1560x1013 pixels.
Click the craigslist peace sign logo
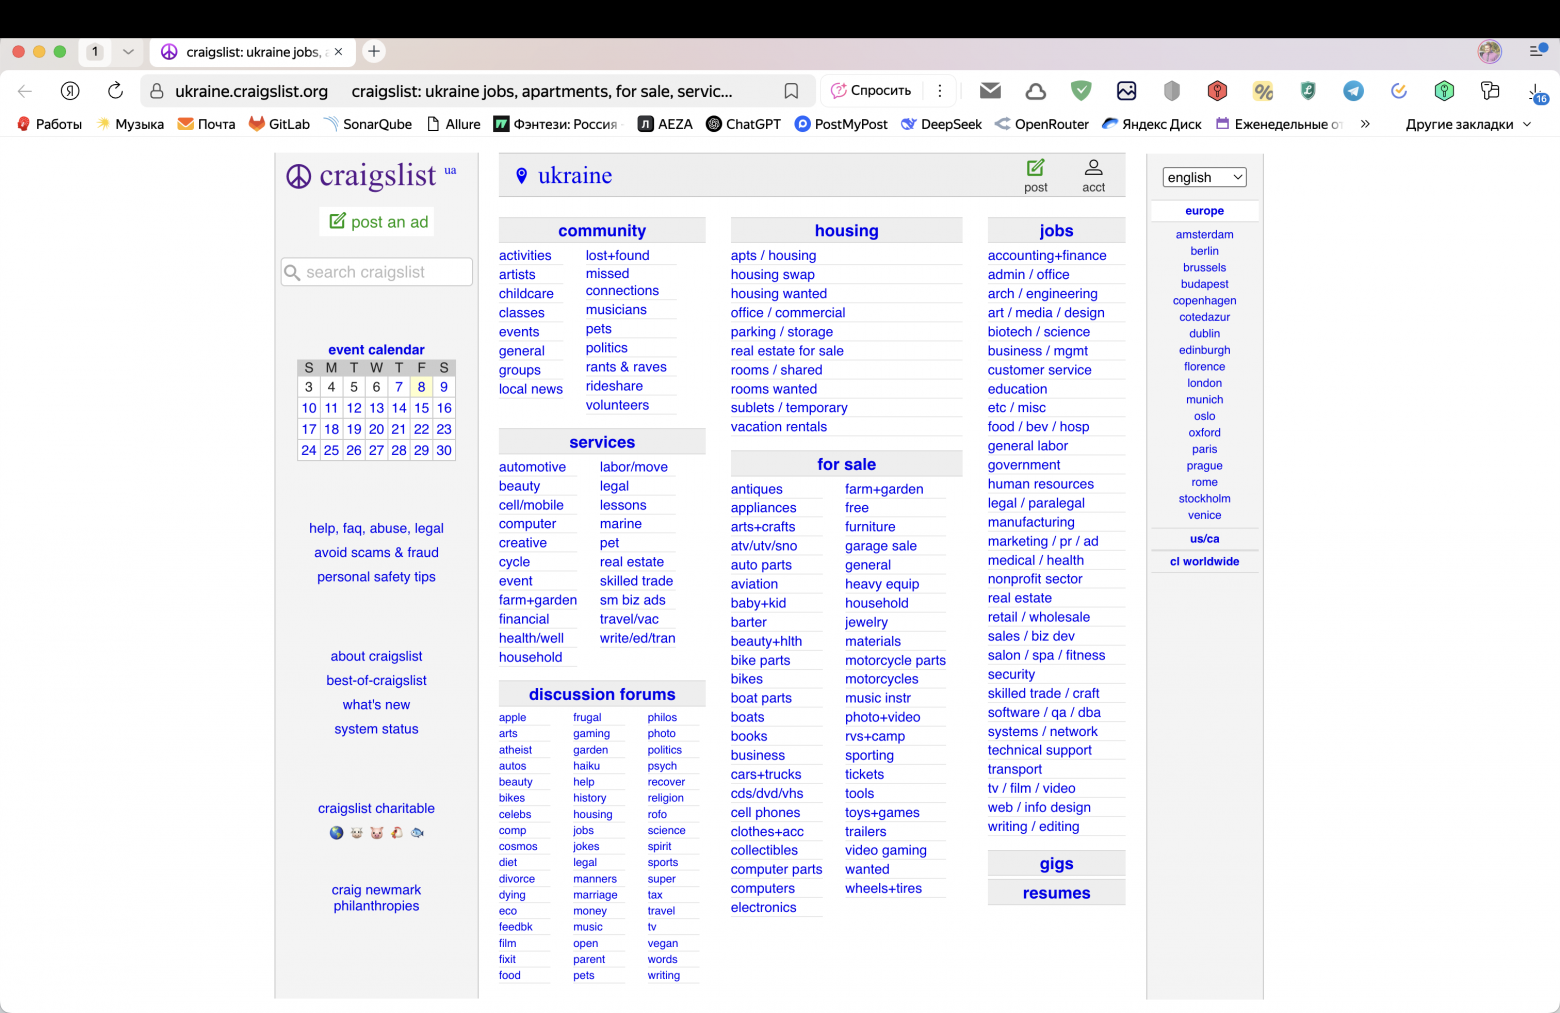[x=298, y=176]
